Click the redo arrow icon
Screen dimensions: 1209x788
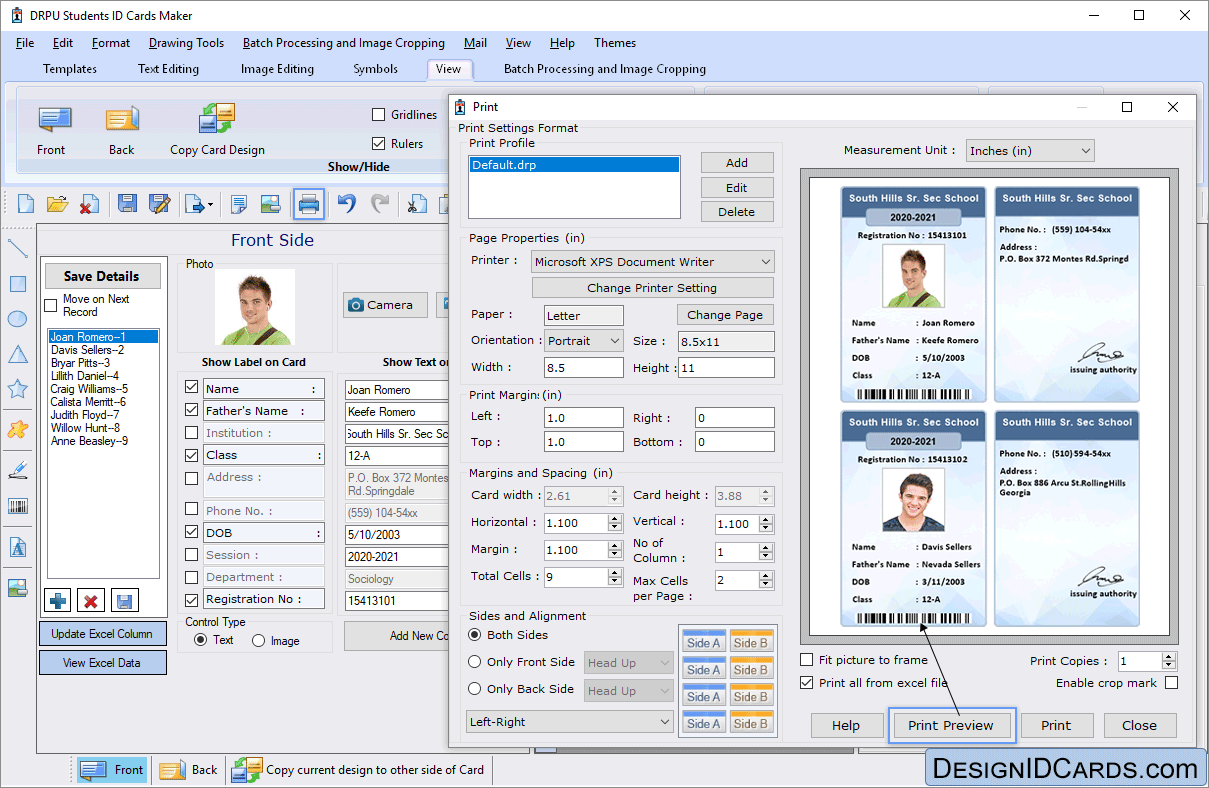[380, 204]
